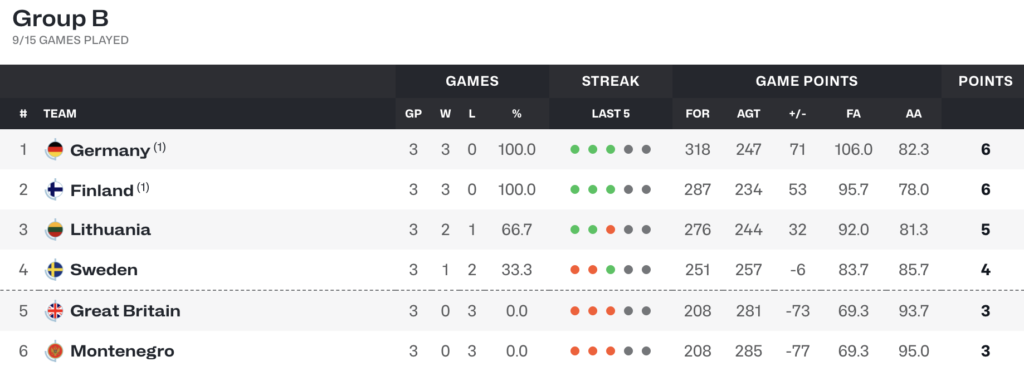
Task: Click Lithuania's red loss streak dot
Action: pos(611,230)
